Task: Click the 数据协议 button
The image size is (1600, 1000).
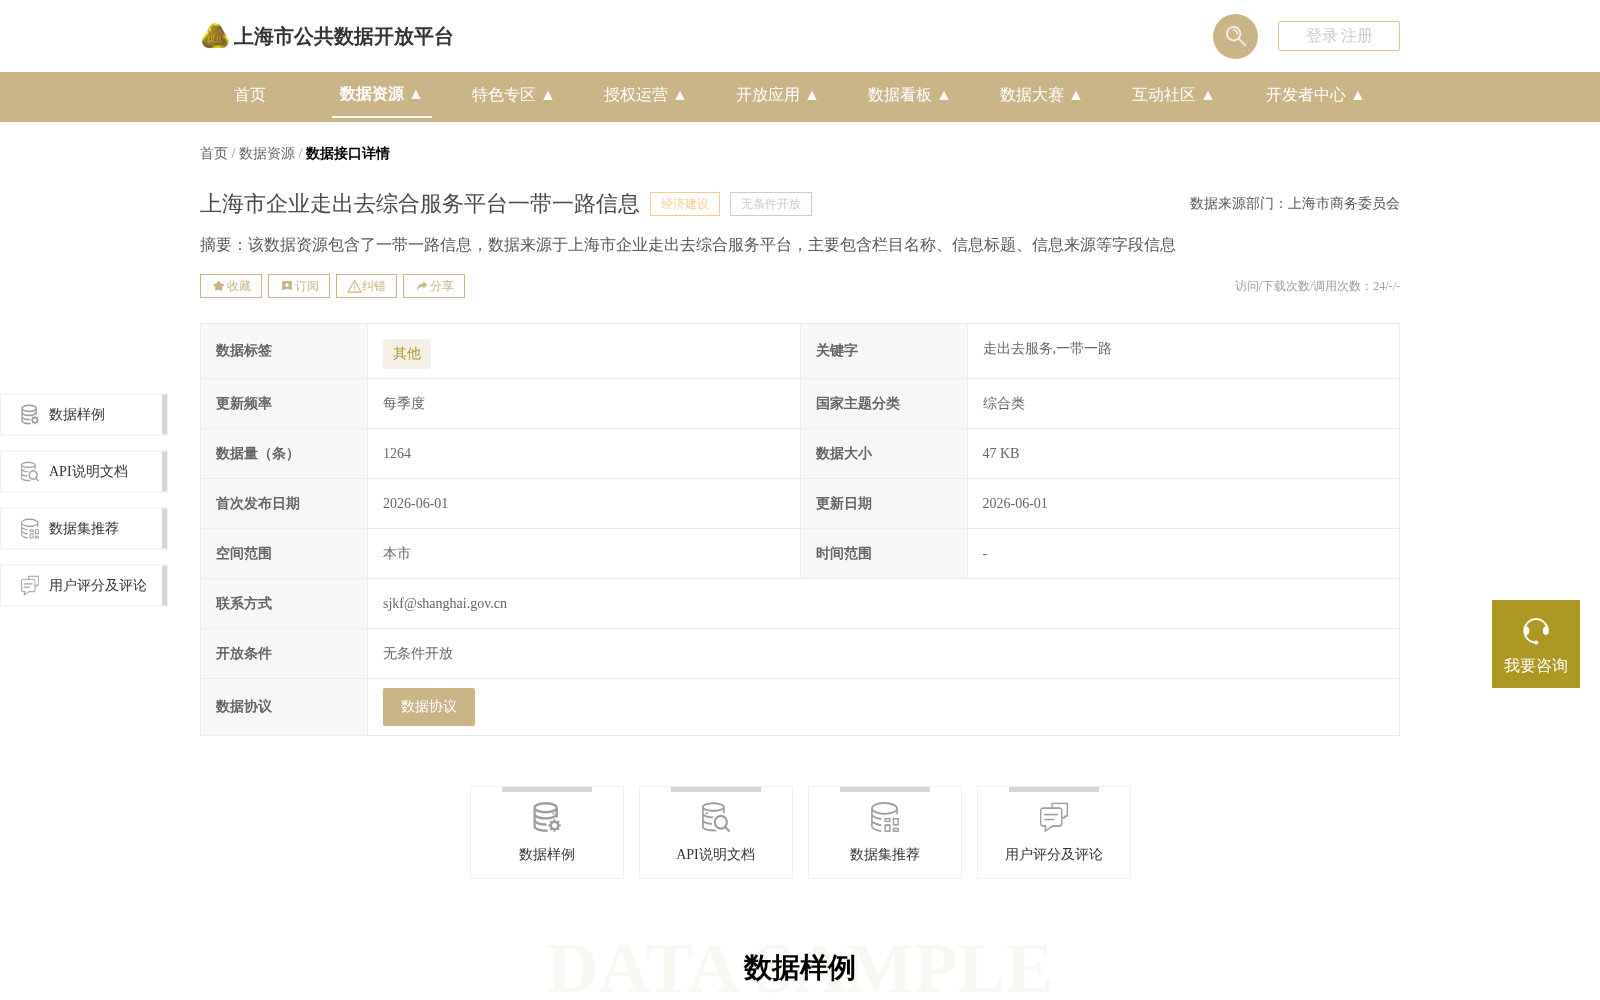Action: click(x=429, y=707)
